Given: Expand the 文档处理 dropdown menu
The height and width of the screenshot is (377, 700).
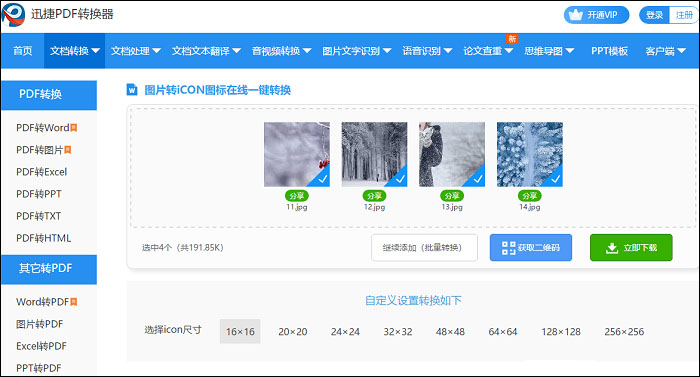Looking at the screenshot, I should [136, 51].
